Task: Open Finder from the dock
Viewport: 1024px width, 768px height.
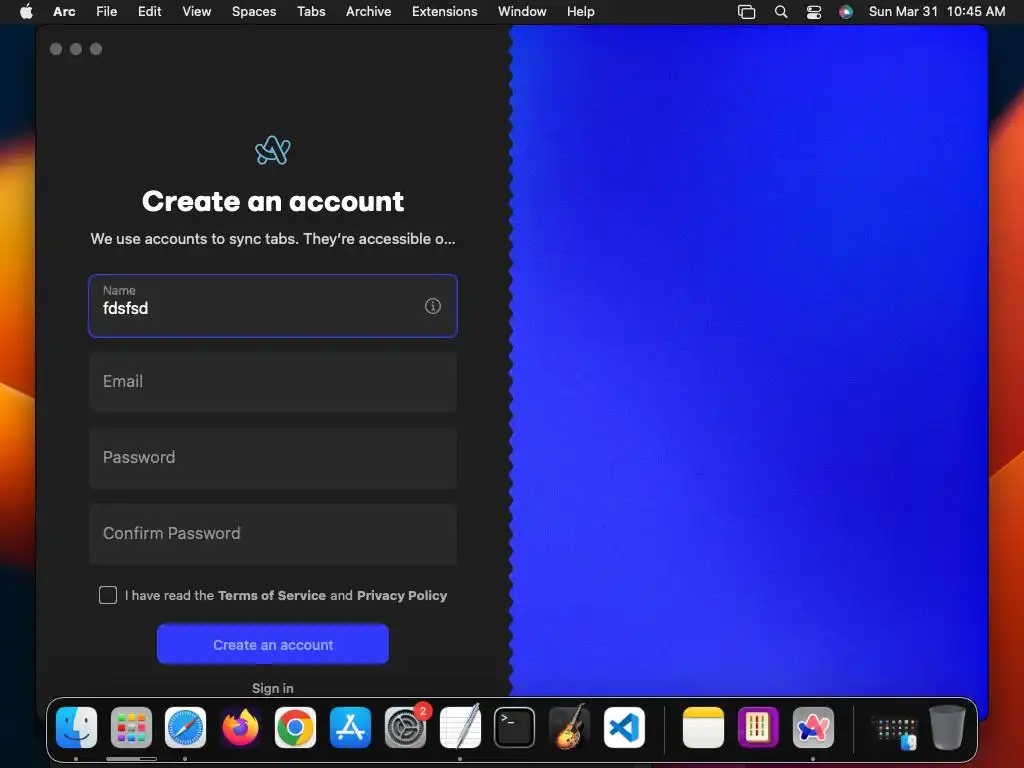Action: point(76,728)
